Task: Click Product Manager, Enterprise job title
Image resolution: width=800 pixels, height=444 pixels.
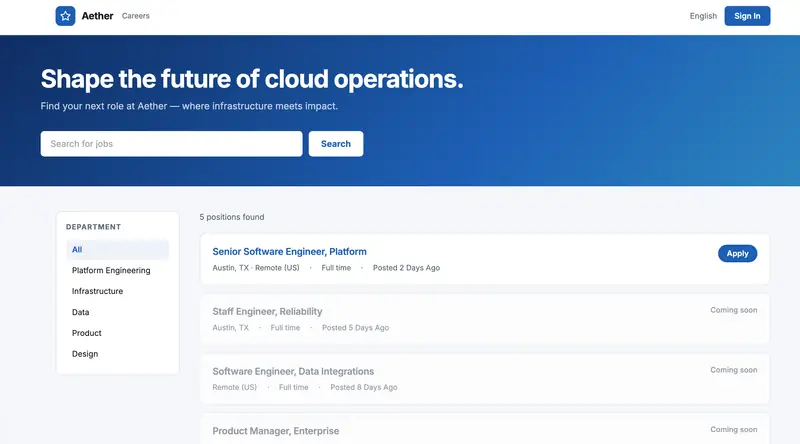Action: point(276,431)
